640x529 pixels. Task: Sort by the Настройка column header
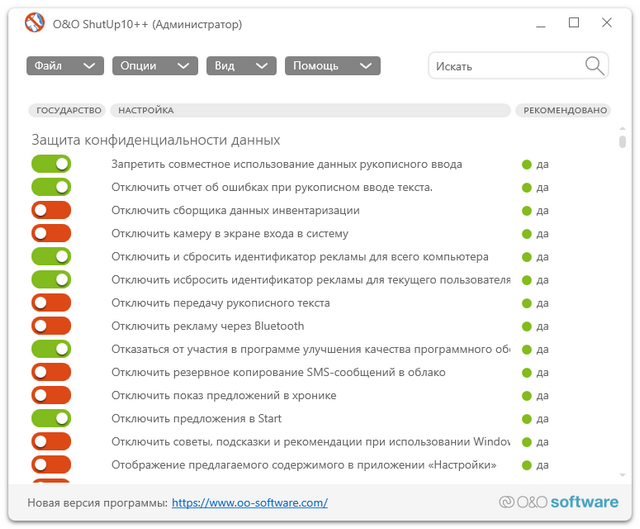tap(146, 110)
